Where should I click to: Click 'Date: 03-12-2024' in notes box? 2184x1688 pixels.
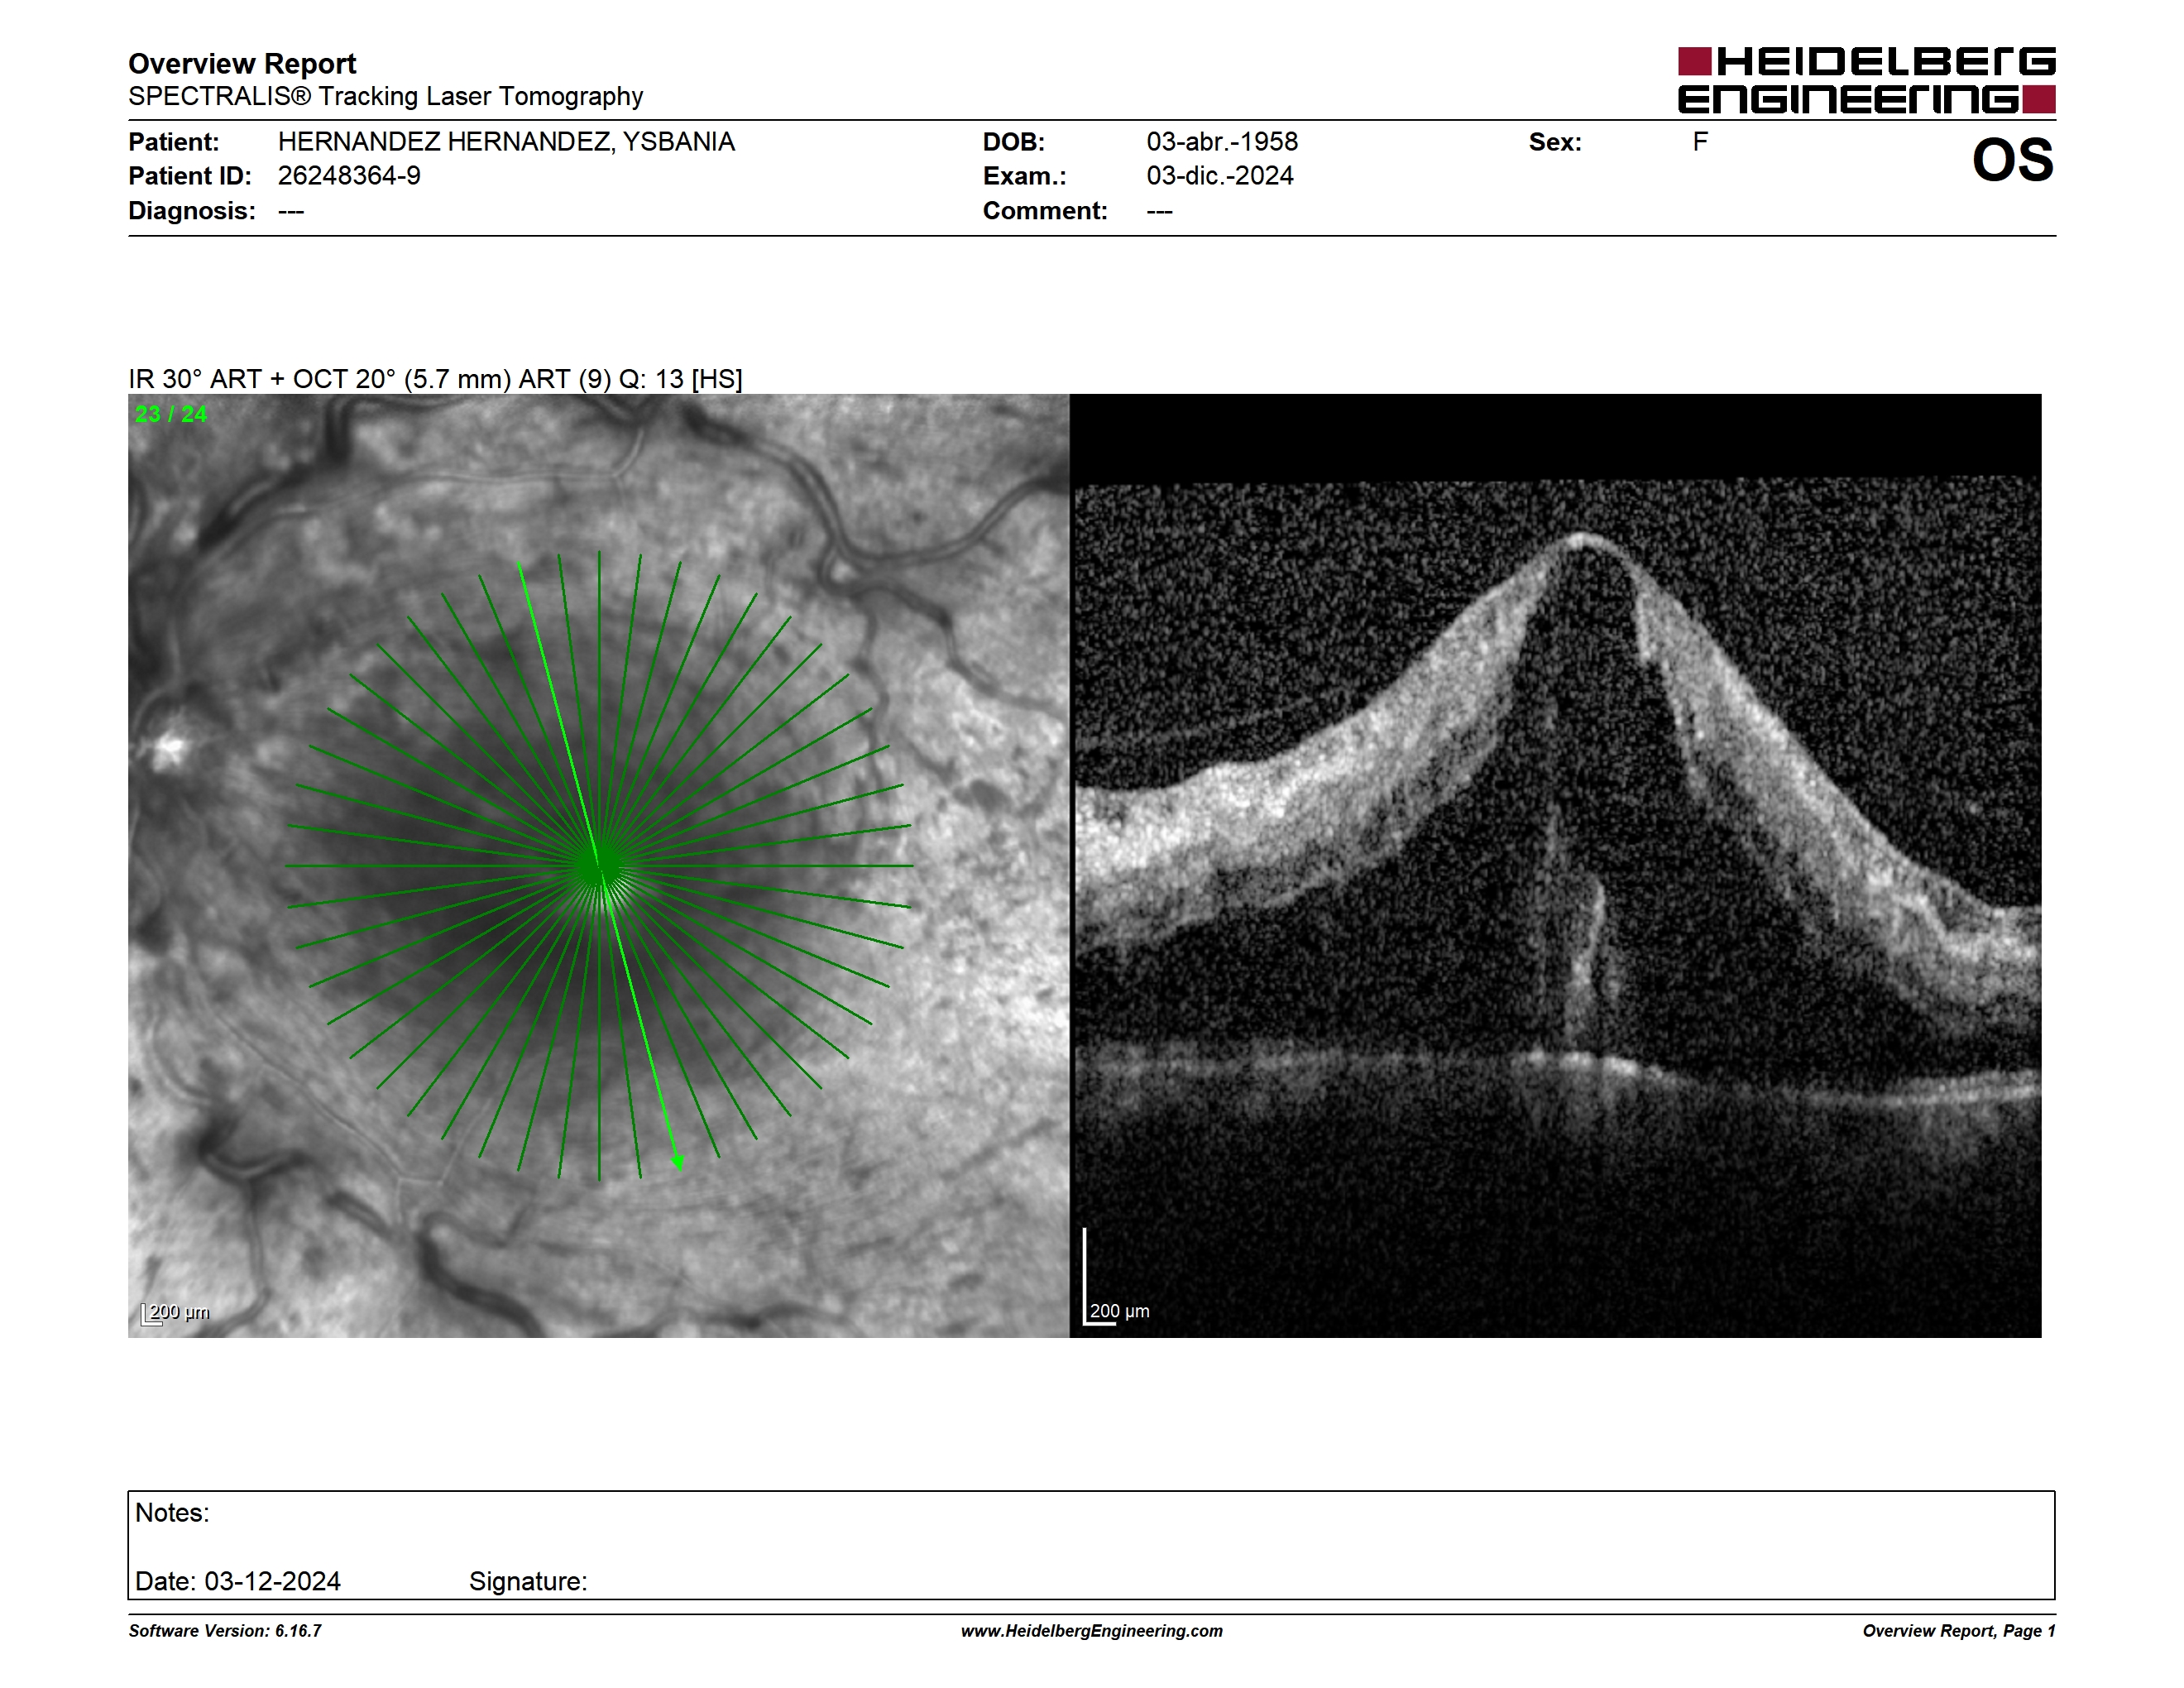tap(238, 1581)
